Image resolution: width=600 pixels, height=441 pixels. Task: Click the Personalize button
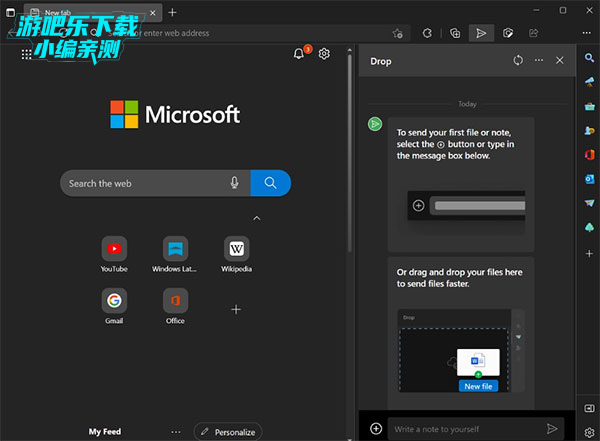227,432
